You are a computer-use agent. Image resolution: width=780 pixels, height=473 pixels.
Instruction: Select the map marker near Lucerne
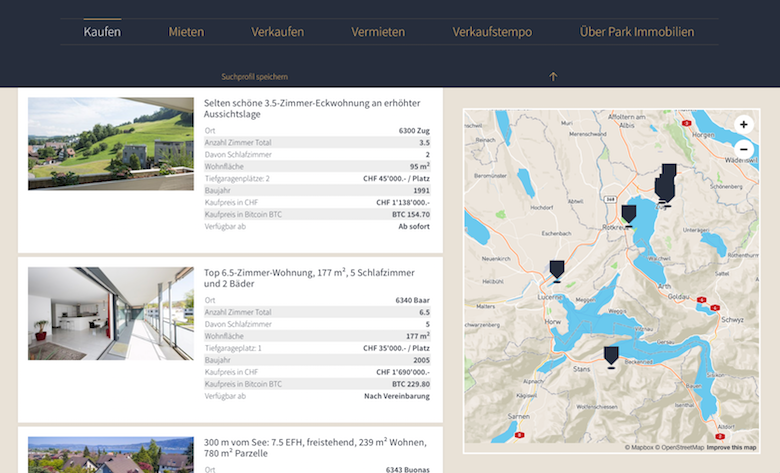[x=557, y=271]
